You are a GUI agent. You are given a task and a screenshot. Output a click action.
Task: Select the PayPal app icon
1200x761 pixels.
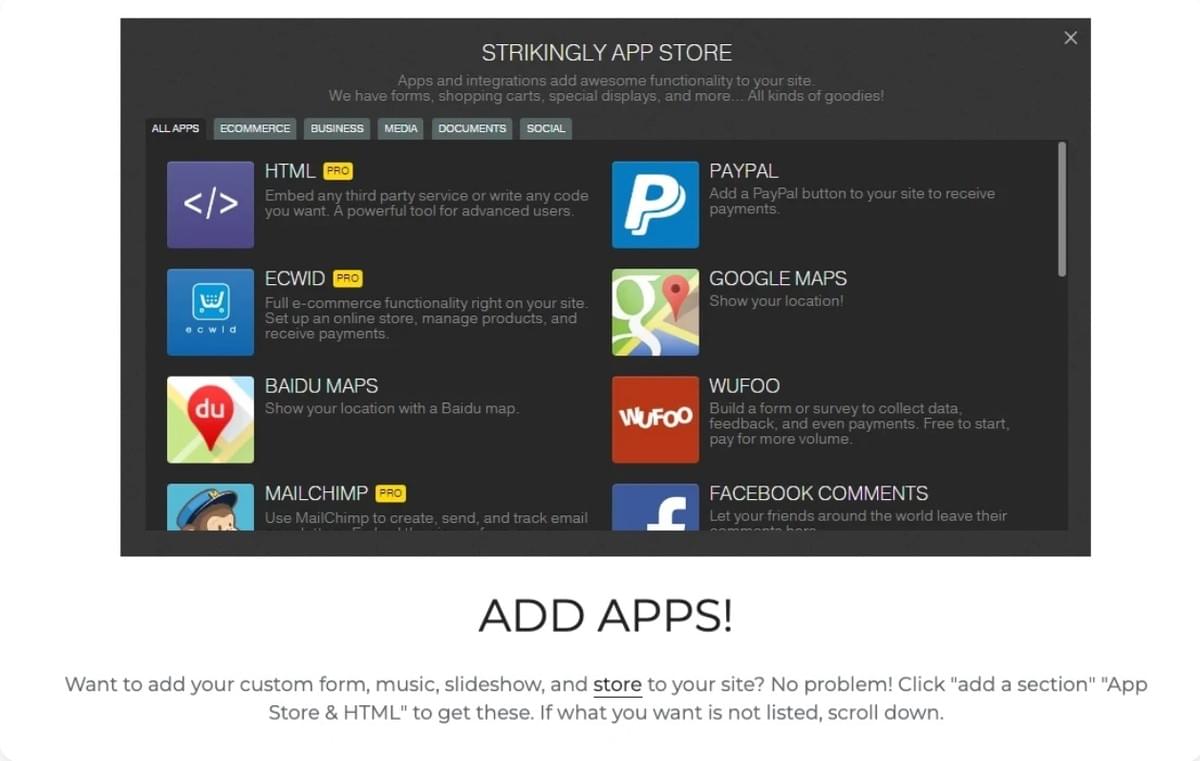click(x=655, y=204)
